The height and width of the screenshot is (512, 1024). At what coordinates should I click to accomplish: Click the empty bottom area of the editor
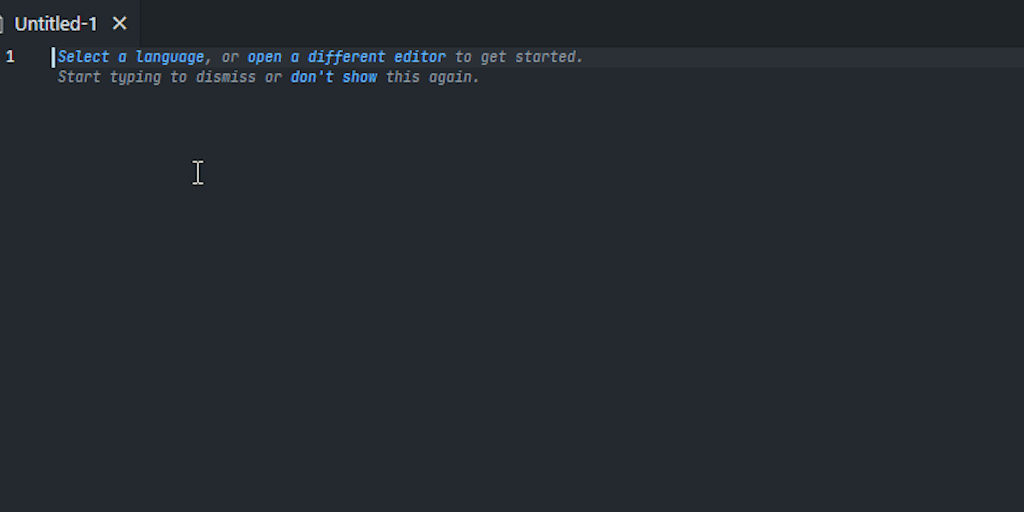[x=500, y=470]
